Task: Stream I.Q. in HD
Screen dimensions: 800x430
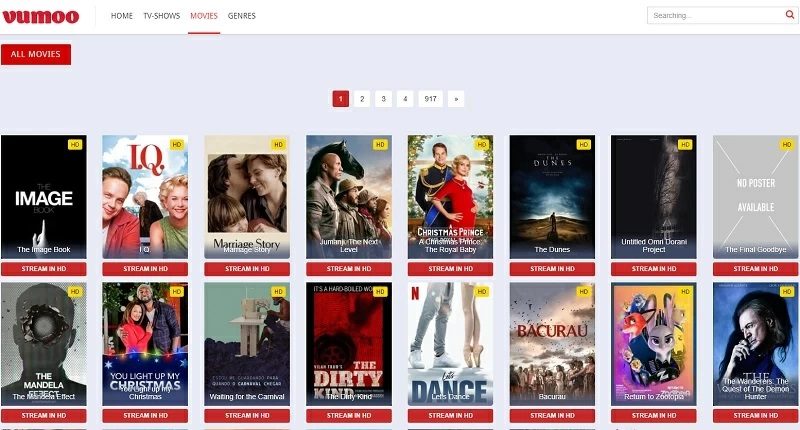Action: (145, 269)
